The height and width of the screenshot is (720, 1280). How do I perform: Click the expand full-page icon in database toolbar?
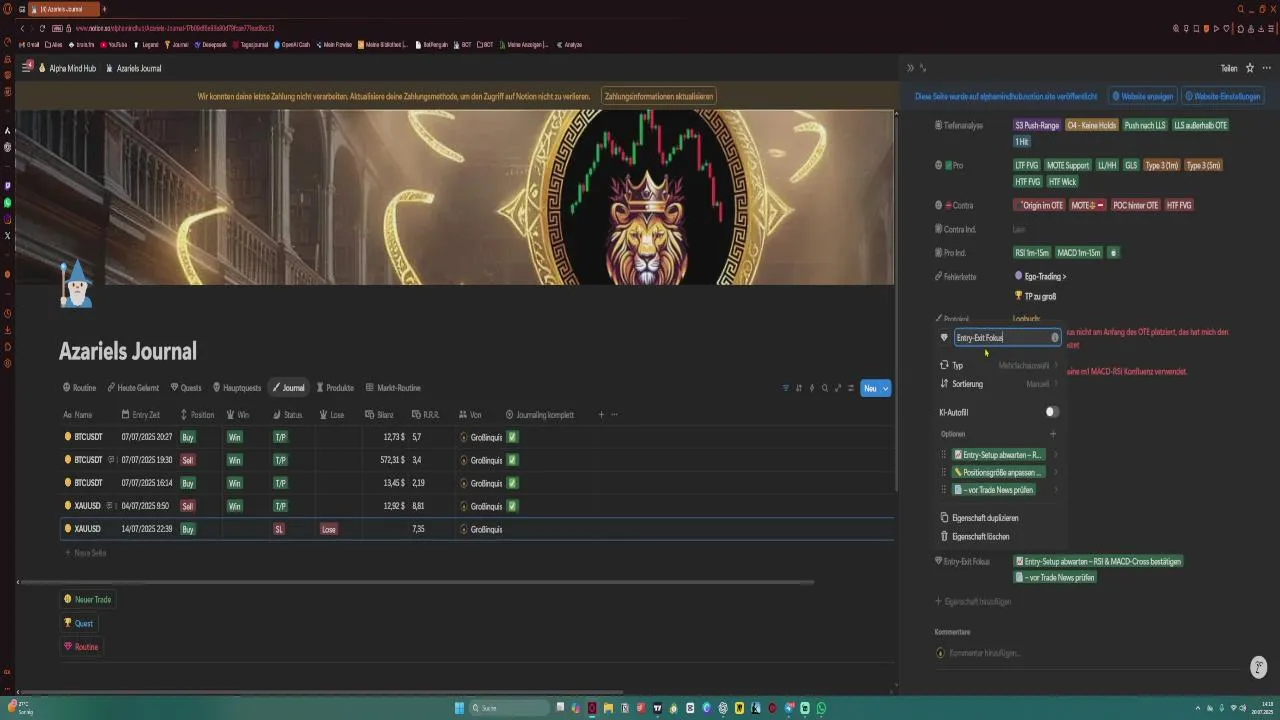pyautogui.click(x=837, y=388)
